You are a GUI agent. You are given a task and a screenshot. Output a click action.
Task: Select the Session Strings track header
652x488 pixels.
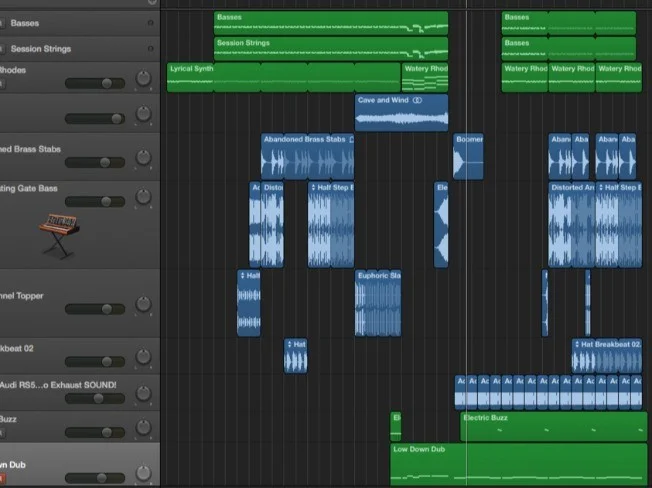coord(70,48)
